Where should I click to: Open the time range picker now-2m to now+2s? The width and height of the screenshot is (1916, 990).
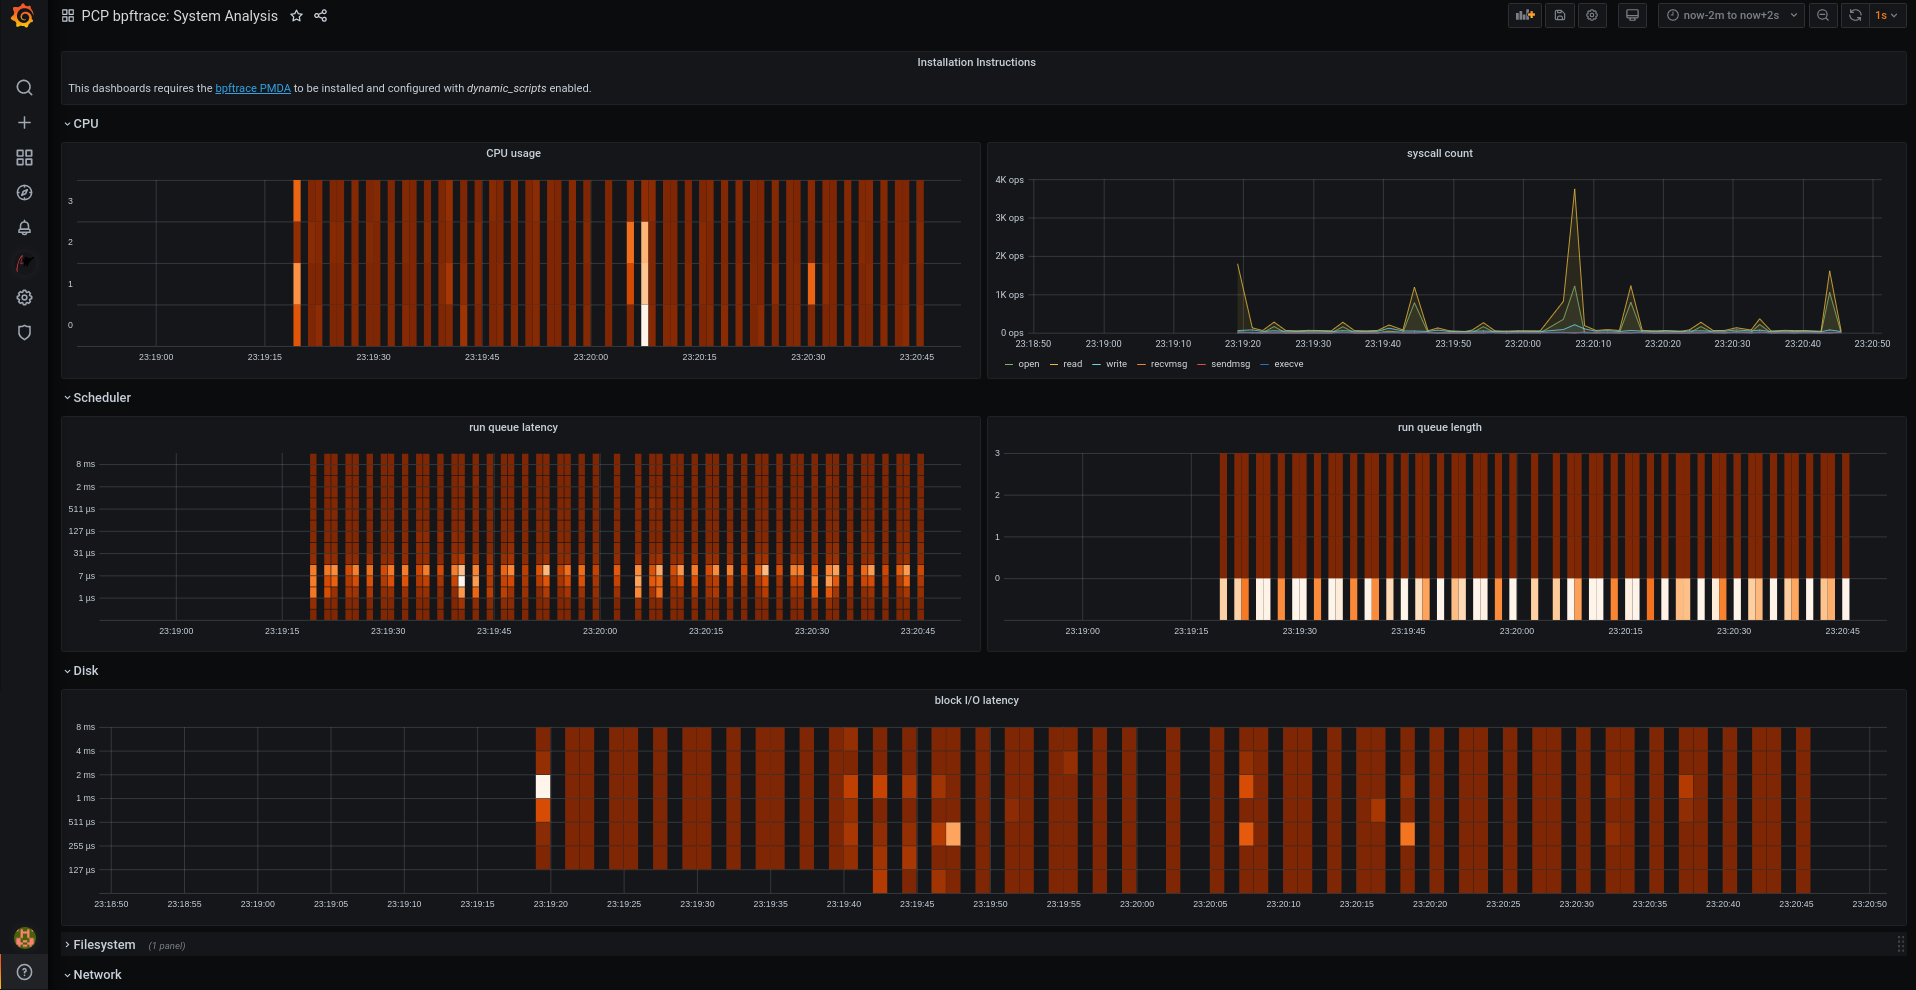[x=1731, y=15]
